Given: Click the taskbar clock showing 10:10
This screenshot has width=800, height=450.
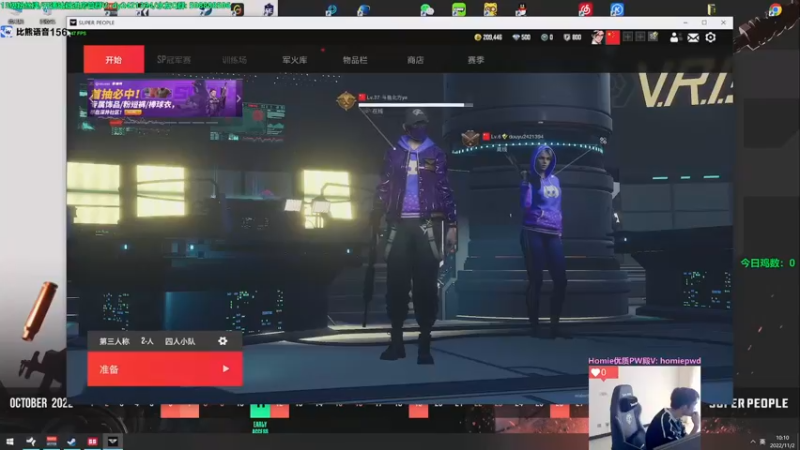Looking at the screenshot, I should (783, 442).
